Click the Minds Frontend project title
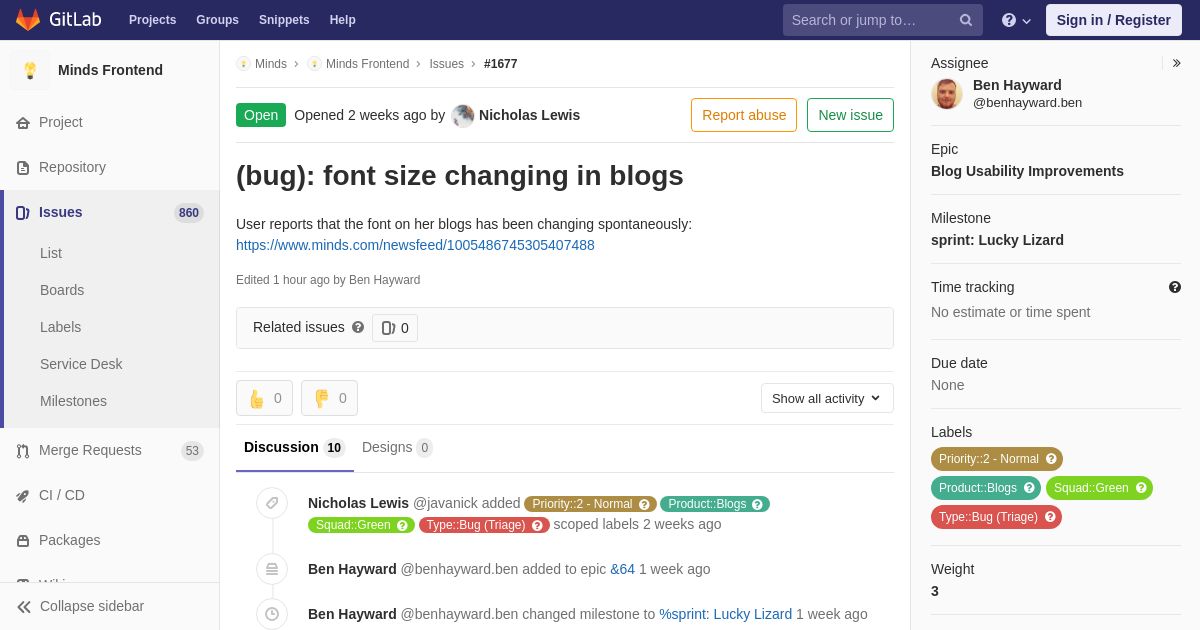 pyautogui.click(x=110, y=70)
